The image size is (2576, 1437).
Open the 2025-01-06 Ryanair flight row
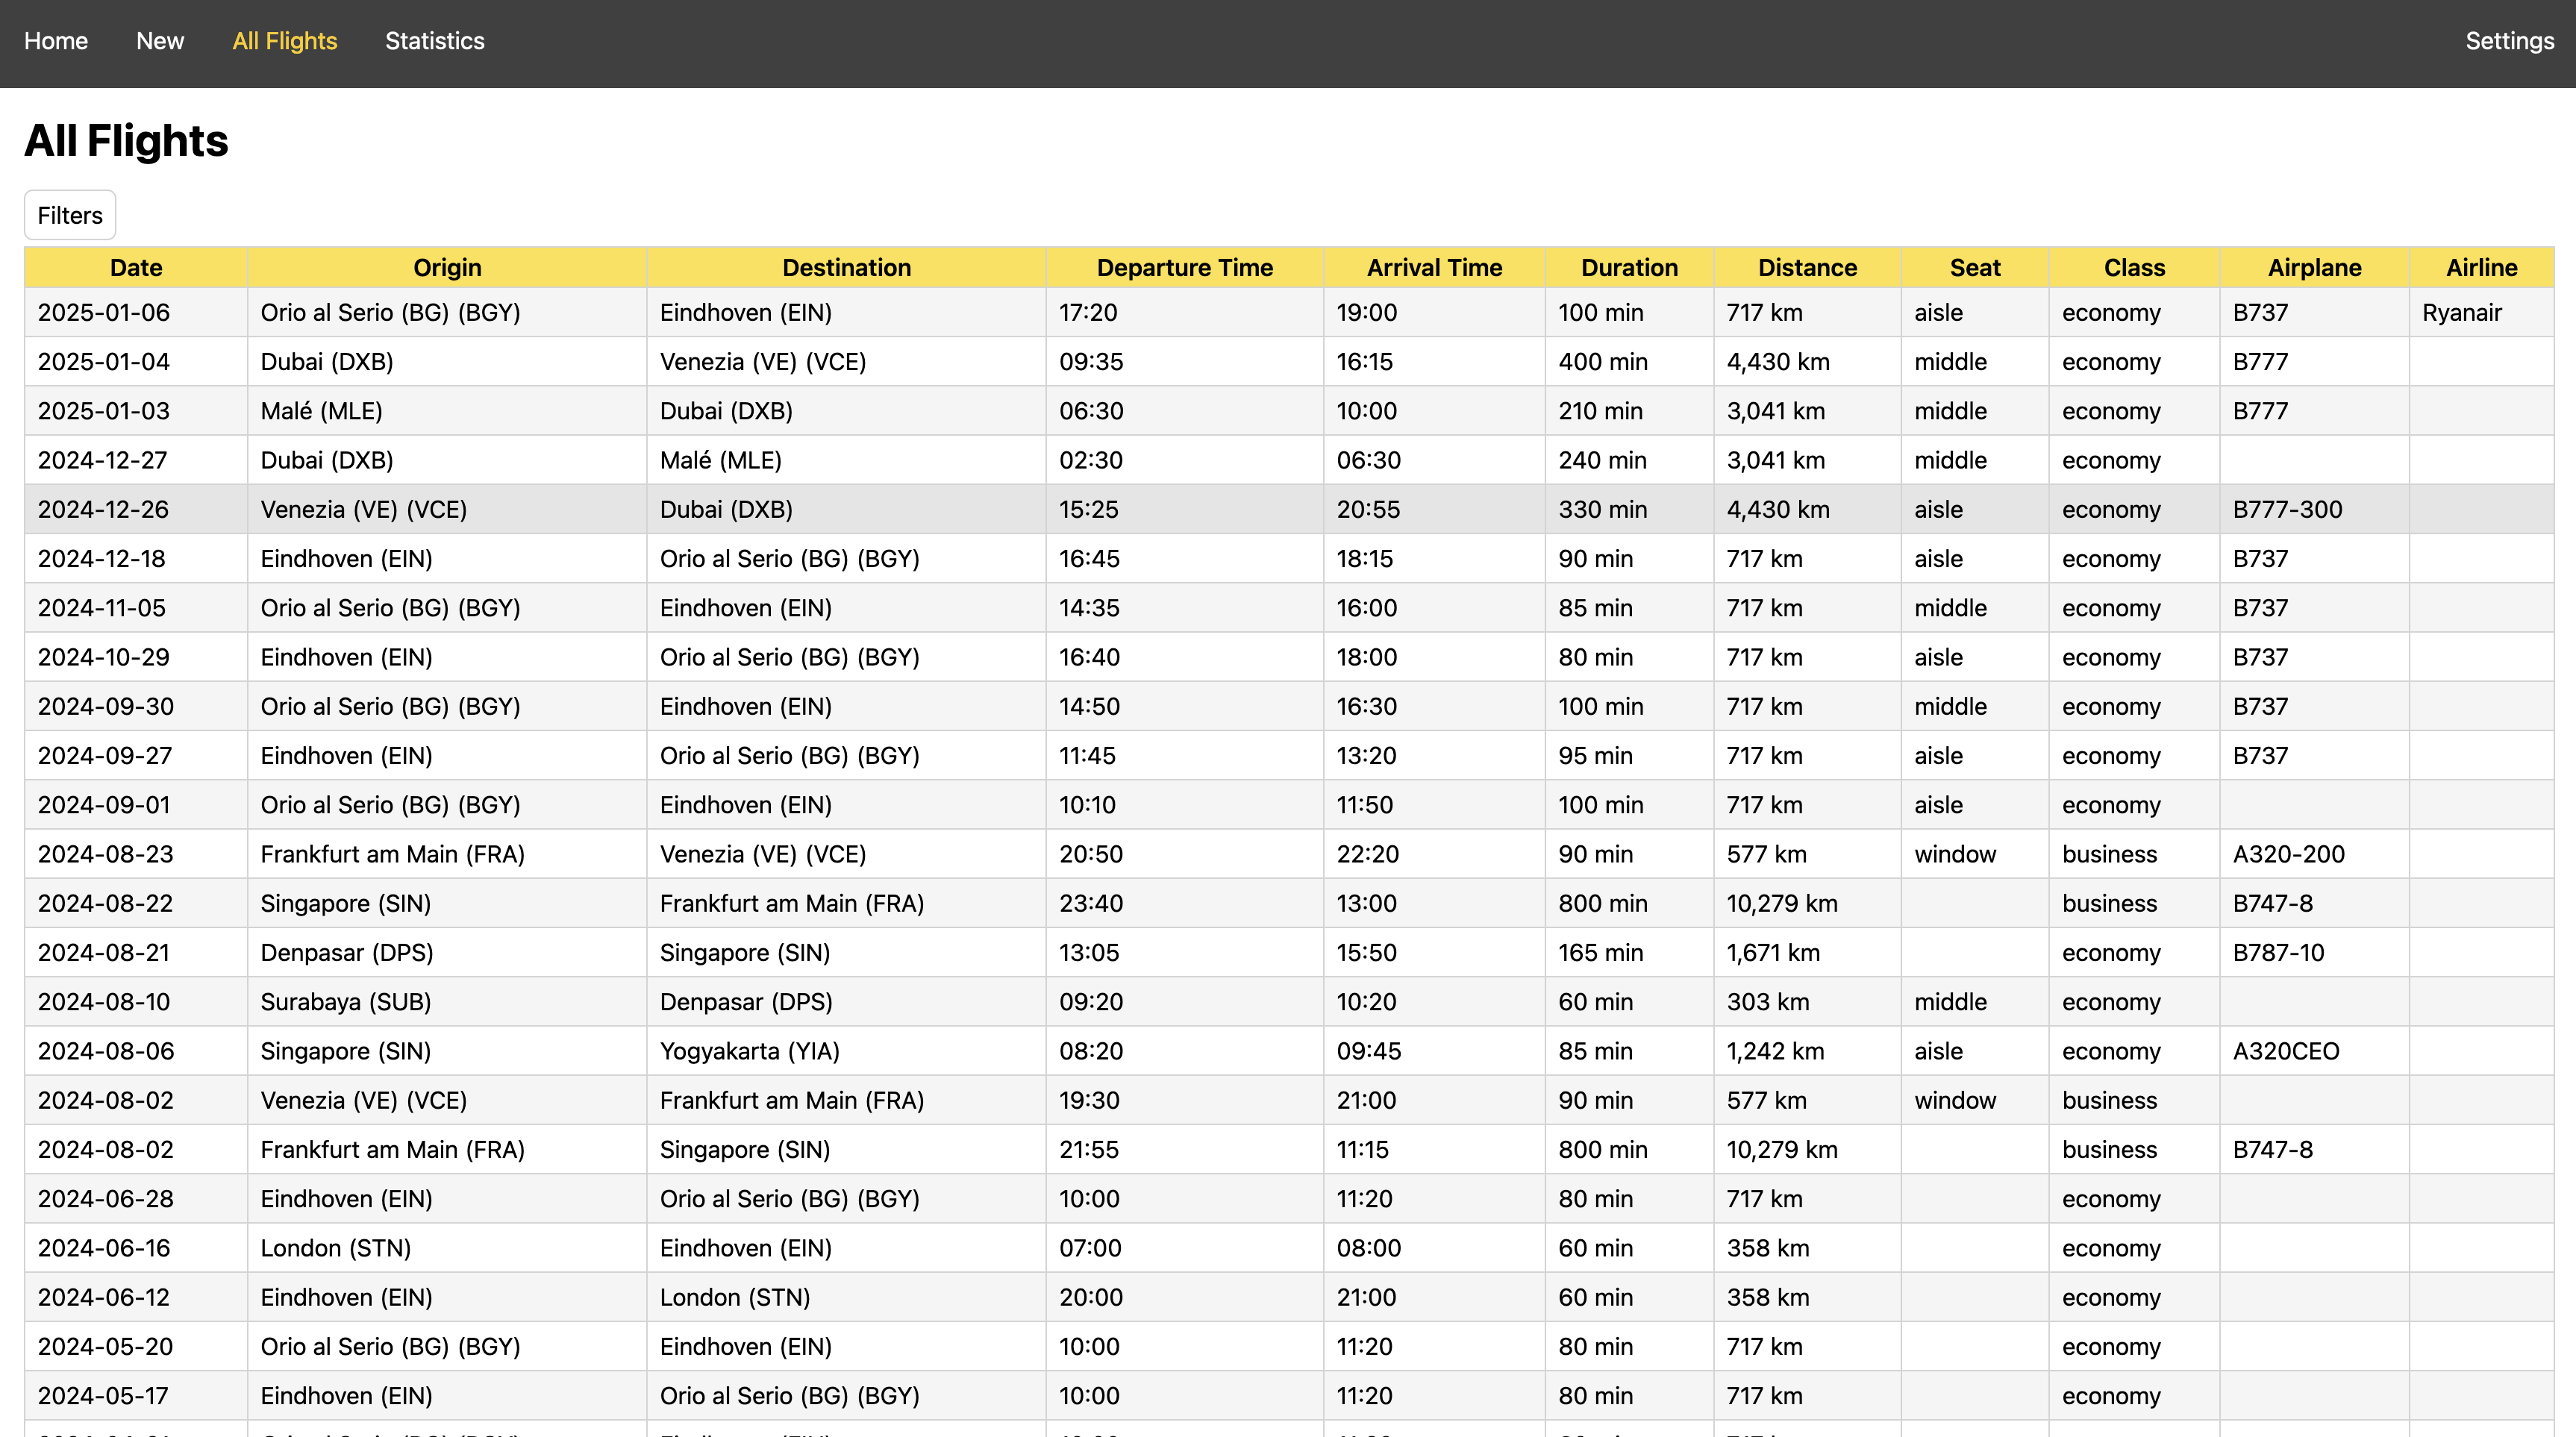(1288, 312)
